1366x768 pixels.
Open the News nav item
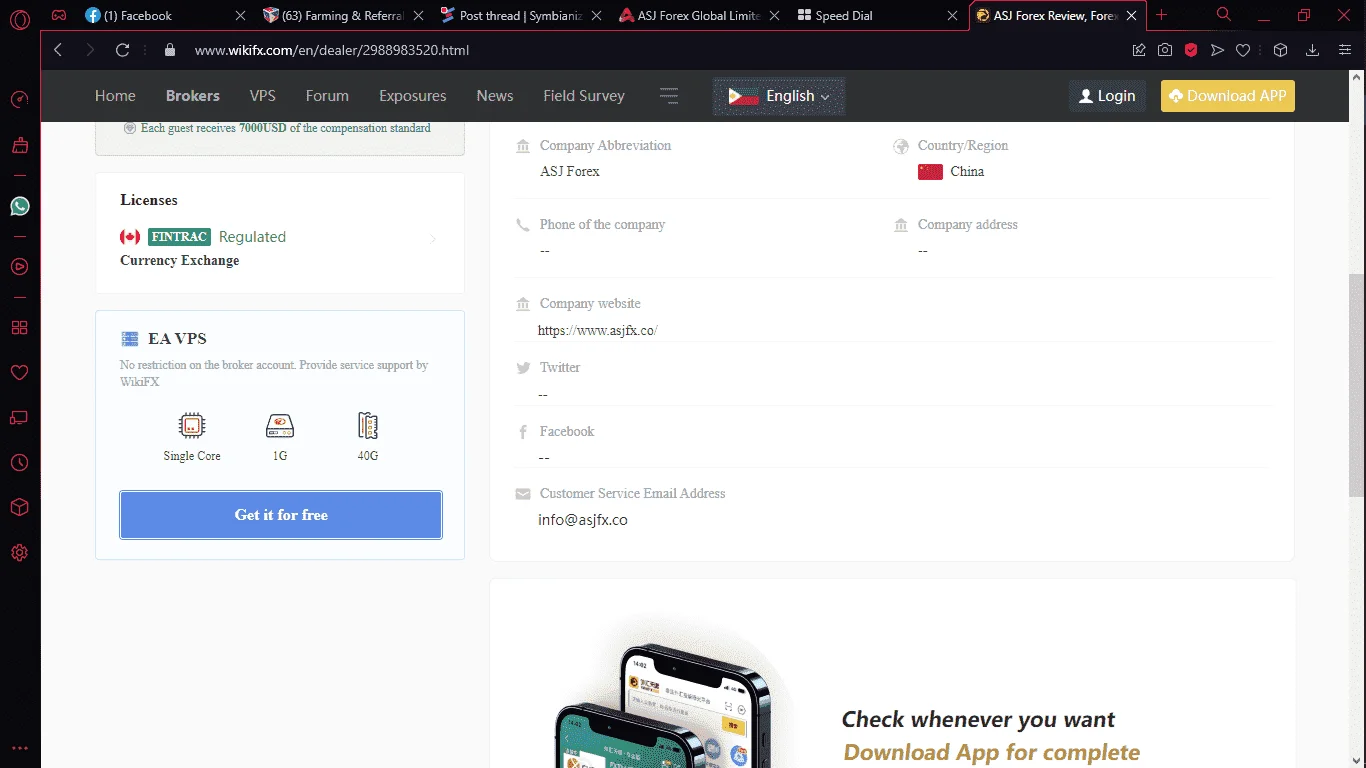coord(495,96)
